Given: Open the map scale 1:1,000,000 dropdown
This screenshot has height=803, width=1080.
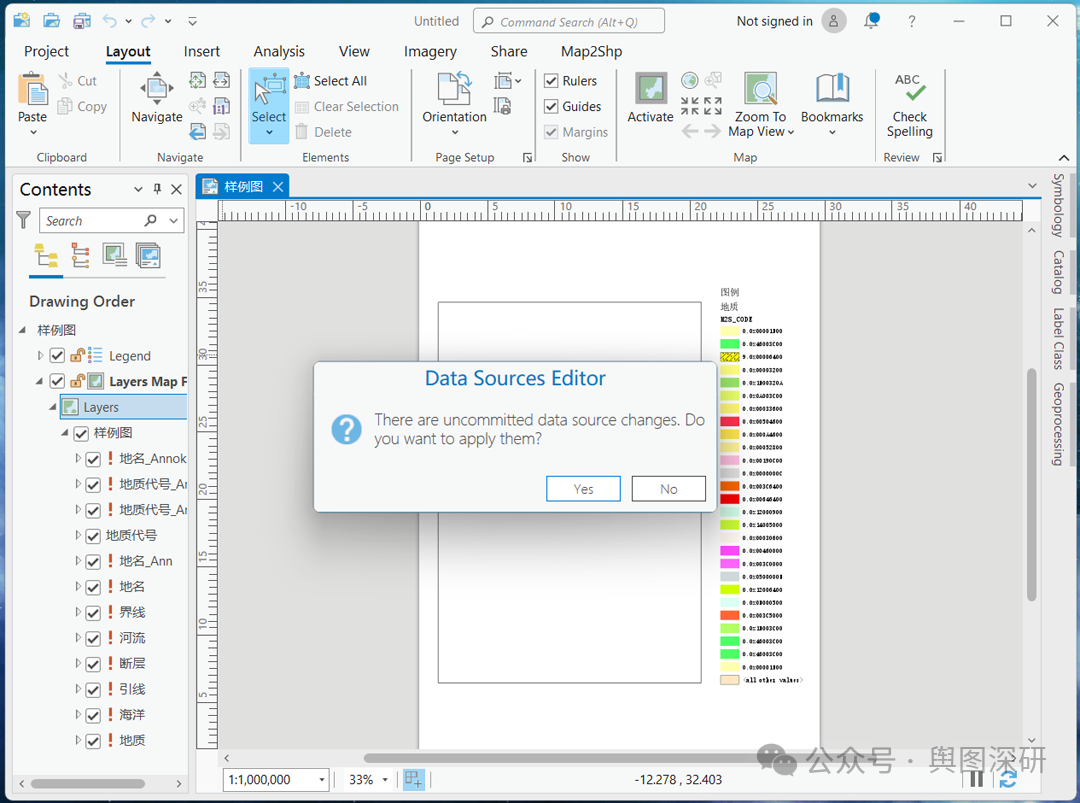Looking at the screenshot, I should click(322, 780).
